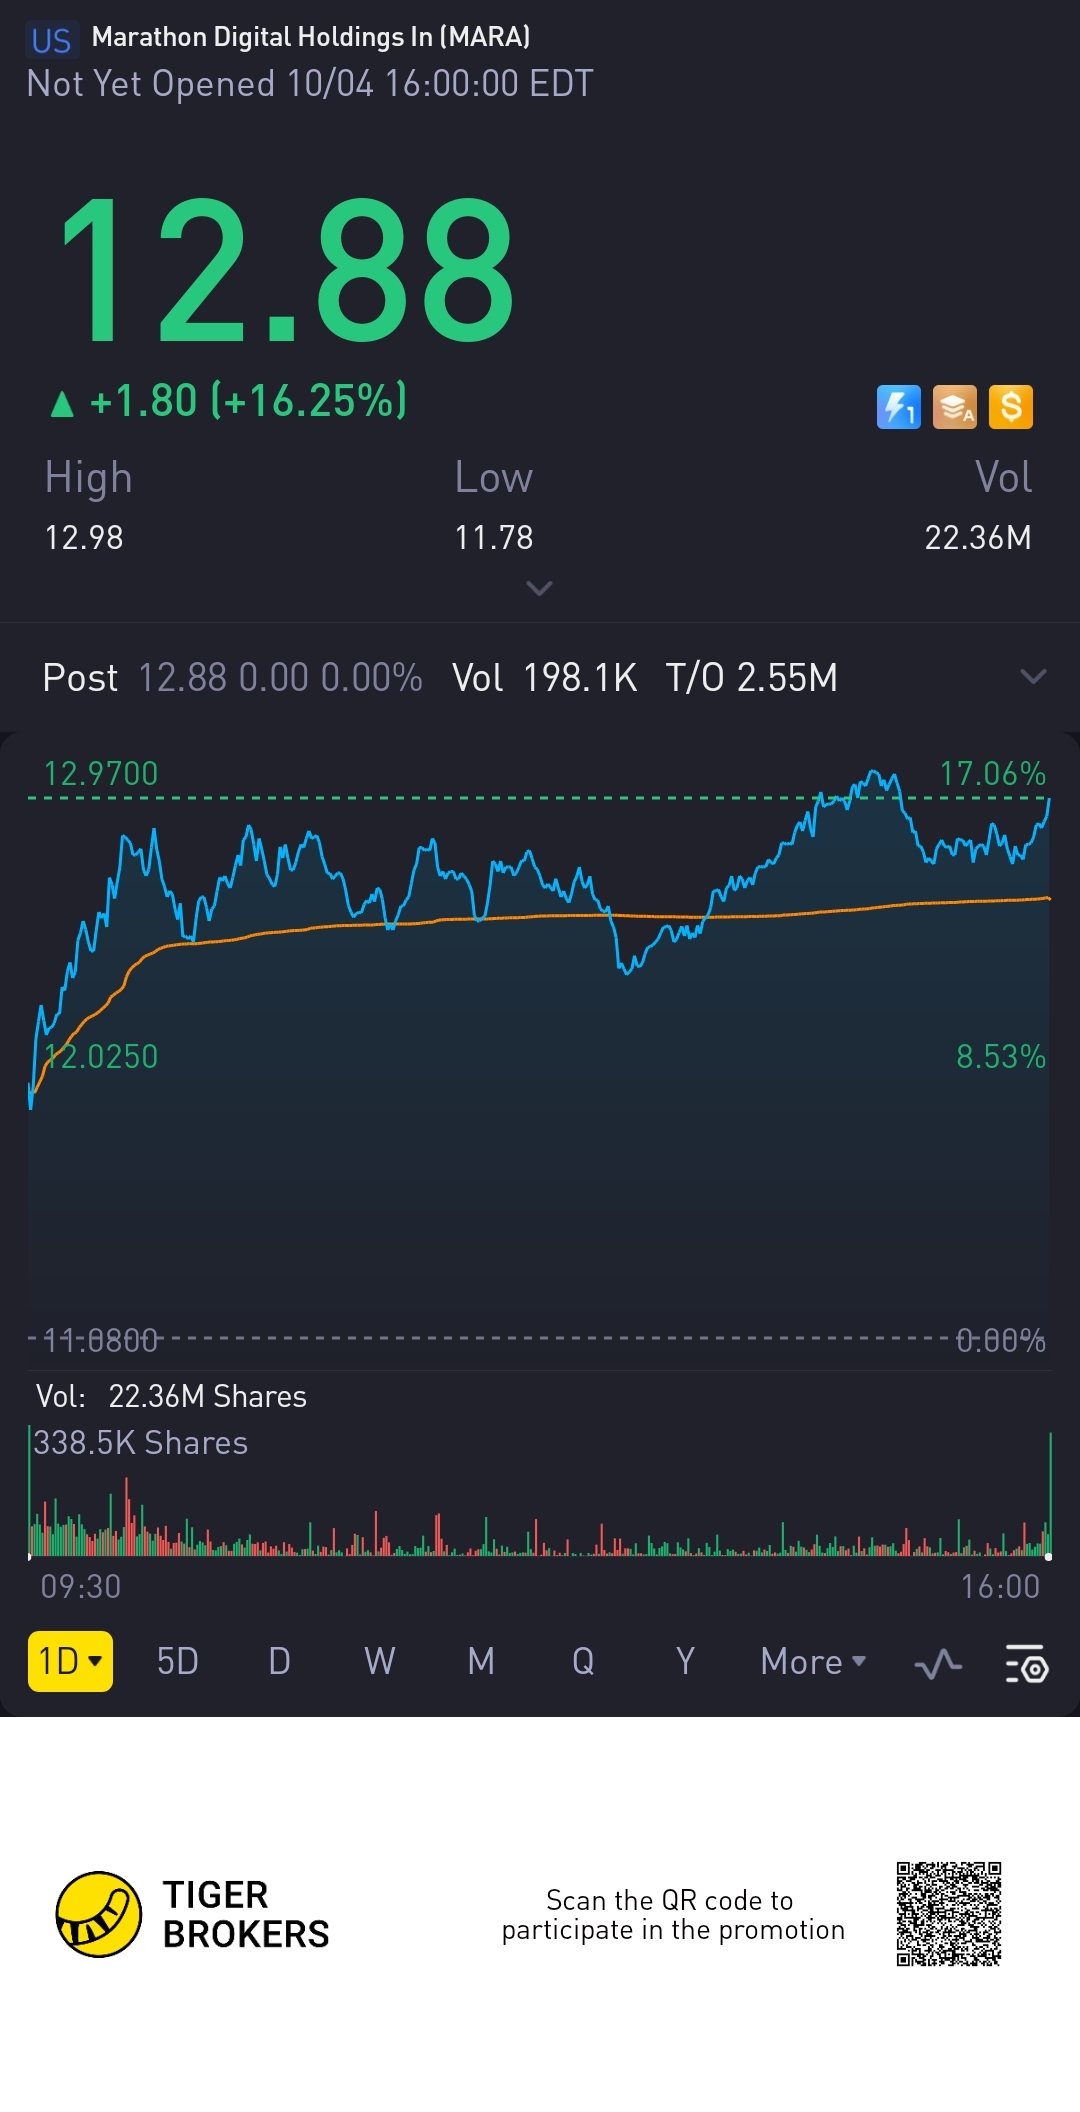Open the More timeframes dropdown
1080x2112 pixels.
(x=813, y=1661)
